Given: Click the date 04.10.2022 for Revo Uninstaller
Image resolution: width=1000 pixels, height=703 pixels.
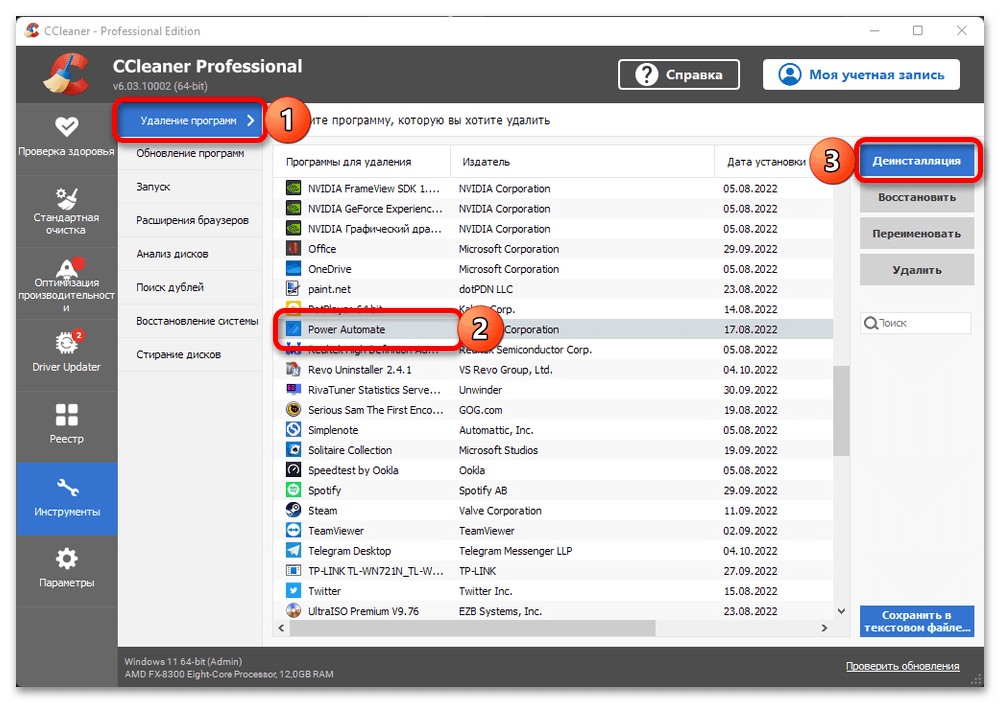Looking at the screenshot, I should coord(750,370).
